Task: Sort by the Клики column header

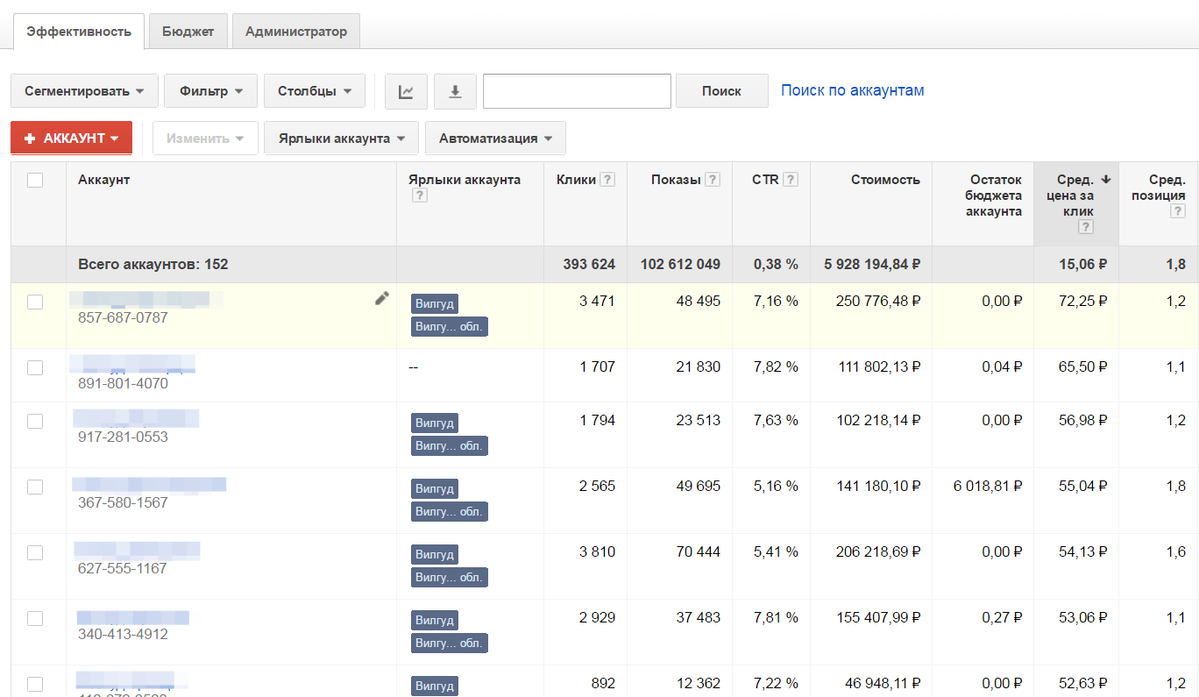Action: 576,180
